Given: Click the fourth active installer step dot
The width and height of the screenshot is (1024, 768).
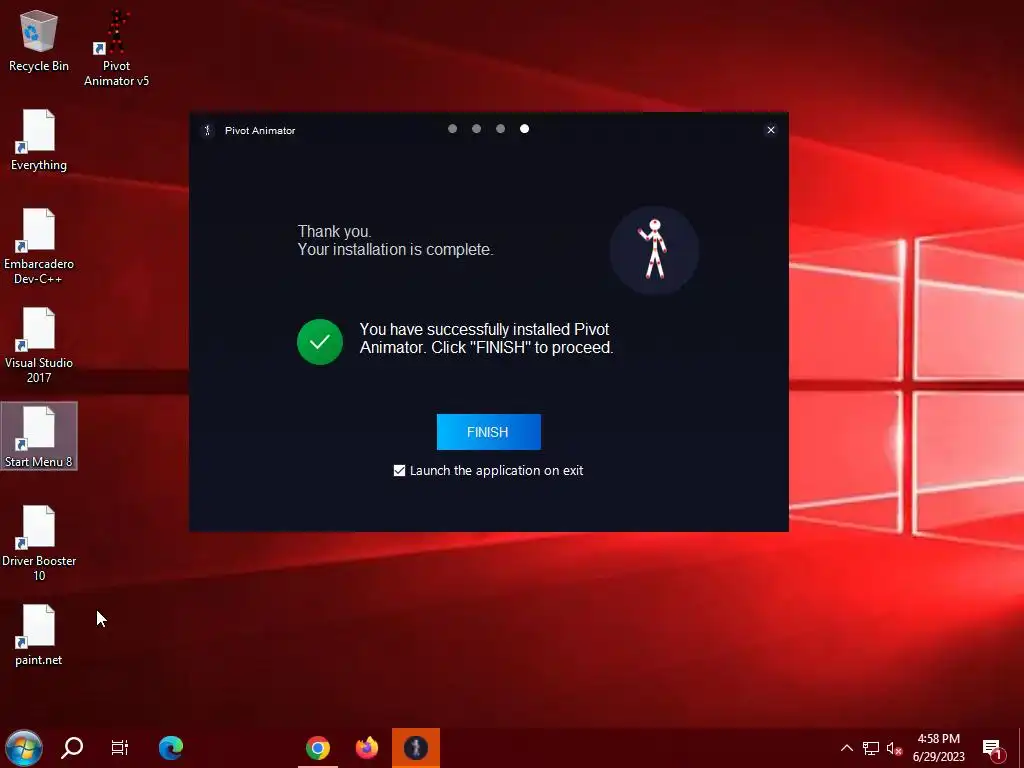Looking at the screenshot, I should [x=524, y=129].
